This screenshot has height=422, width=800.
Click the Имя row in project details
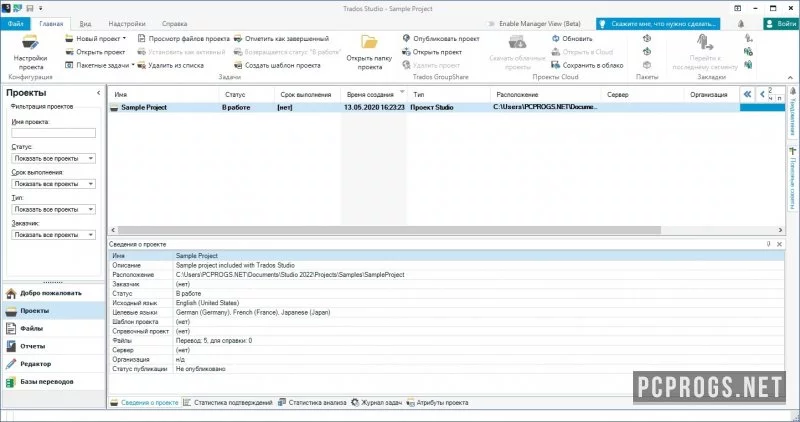(x=446, y=256)
